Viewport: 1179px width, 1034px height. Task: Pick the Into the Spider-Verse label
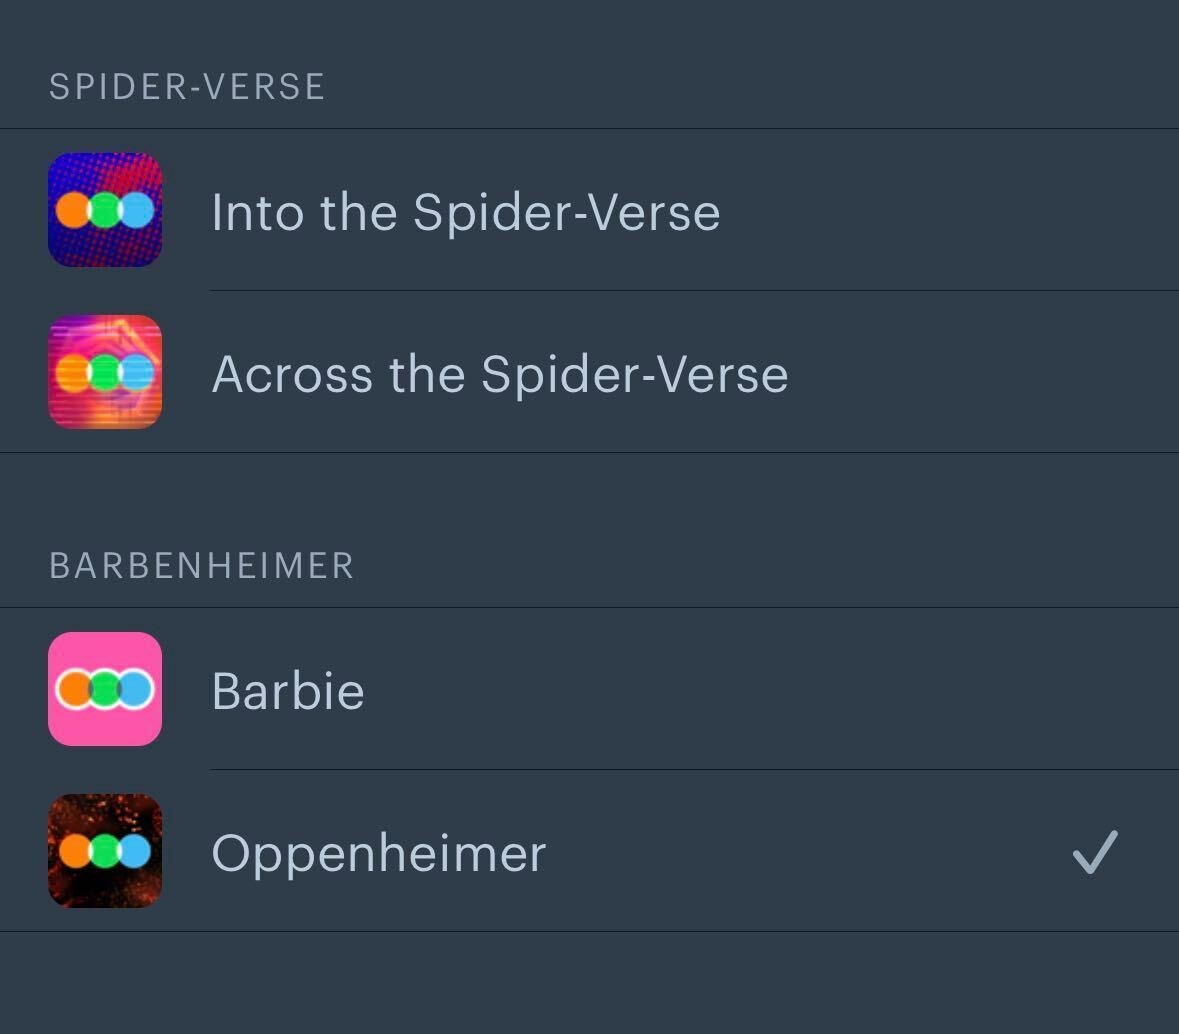(x=465, y=213)
